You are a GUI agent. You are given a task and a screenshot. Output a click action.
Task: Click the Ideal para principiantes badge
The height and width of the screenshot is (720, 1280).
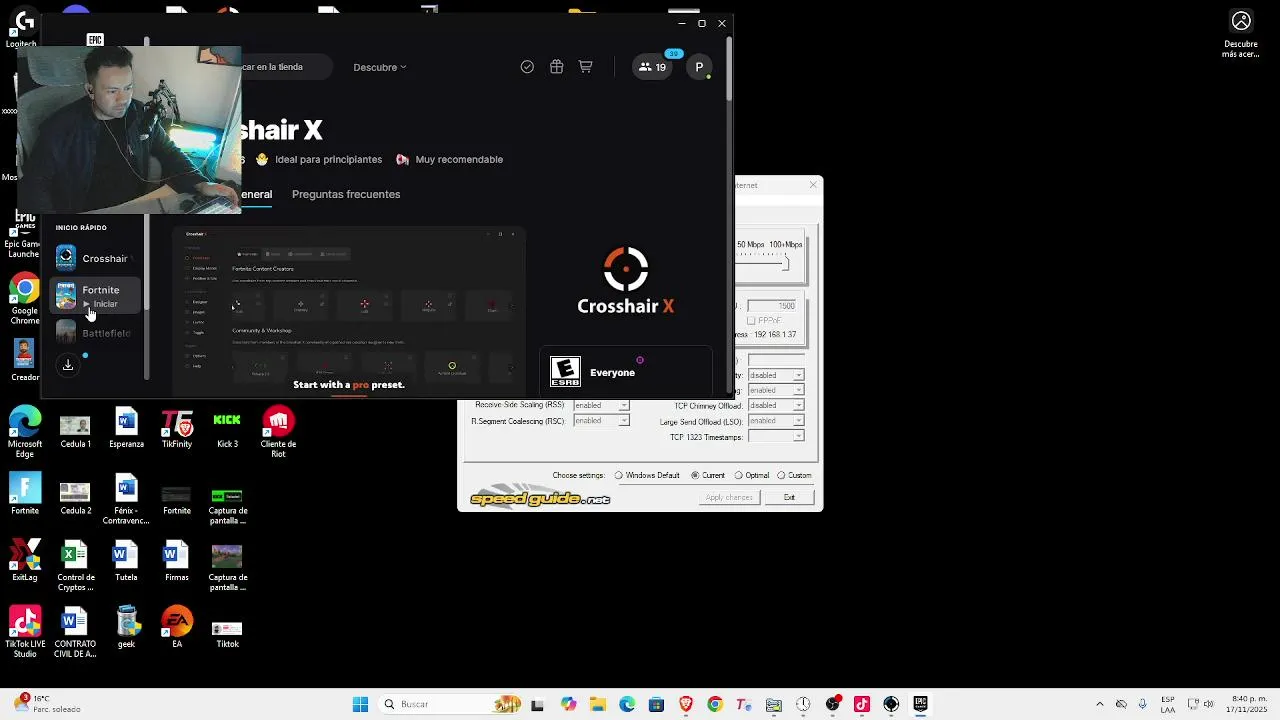[319, 159]
